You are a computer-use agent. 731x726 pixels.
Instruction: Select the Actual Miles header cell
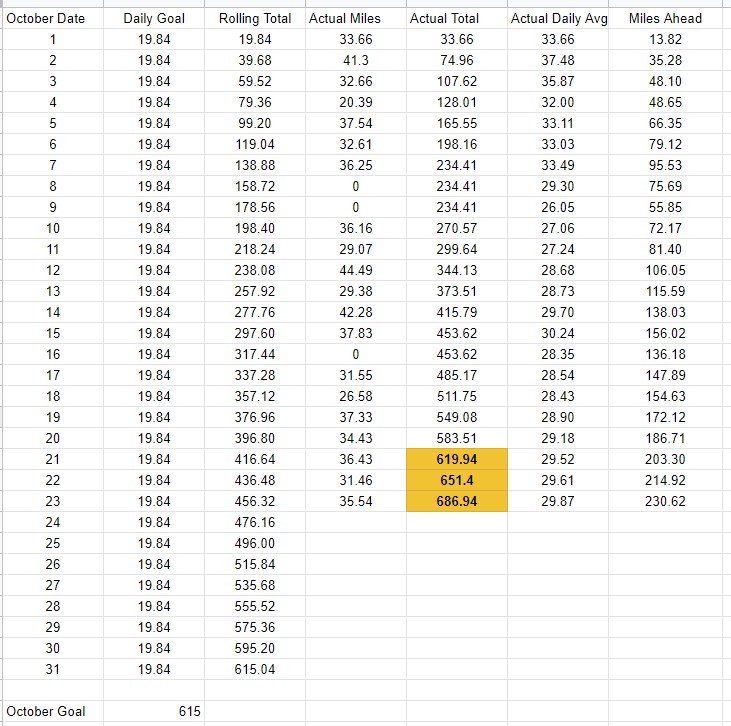pyautogui.click(x=356, y=18)
